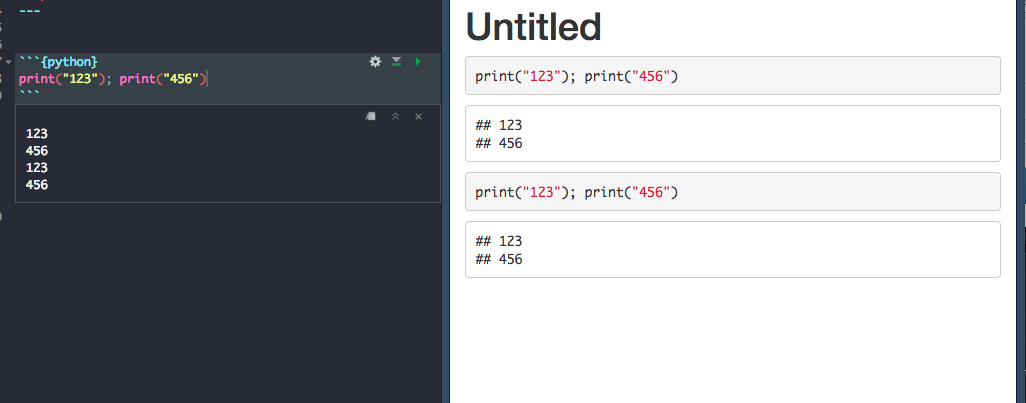
Task: Place cursor in print("123"); print("456") editor line
Action: (113, 79)
